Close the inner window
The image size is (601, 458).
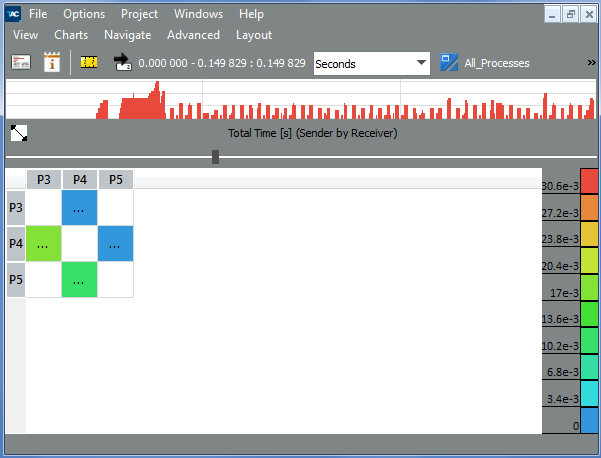tap(589, 15)
